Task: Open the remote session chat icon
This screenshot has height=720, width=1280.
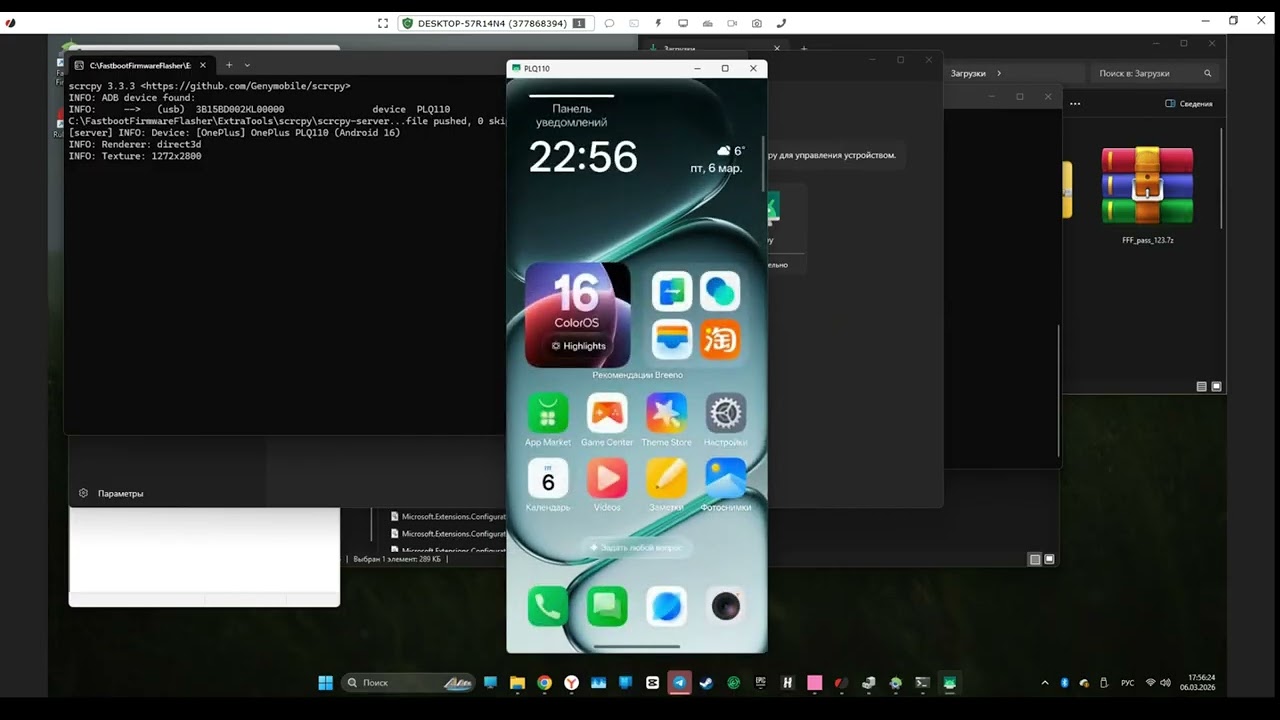Action: (609, 23)
